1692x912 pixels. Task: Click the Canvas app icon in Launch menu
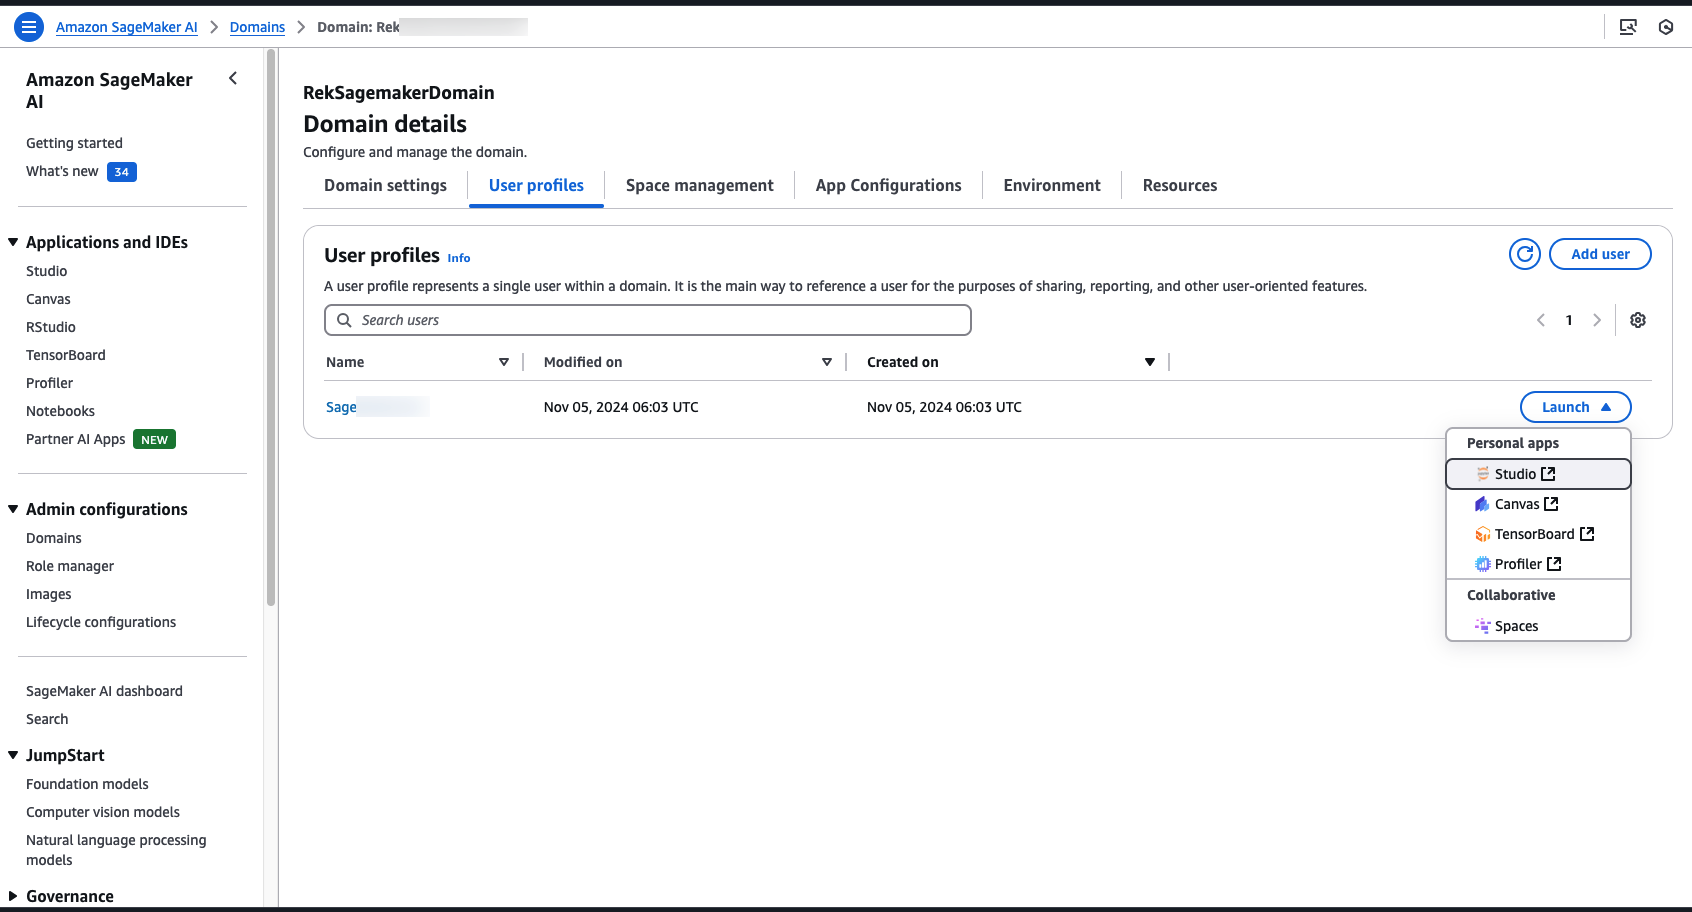pos(1482,504)
